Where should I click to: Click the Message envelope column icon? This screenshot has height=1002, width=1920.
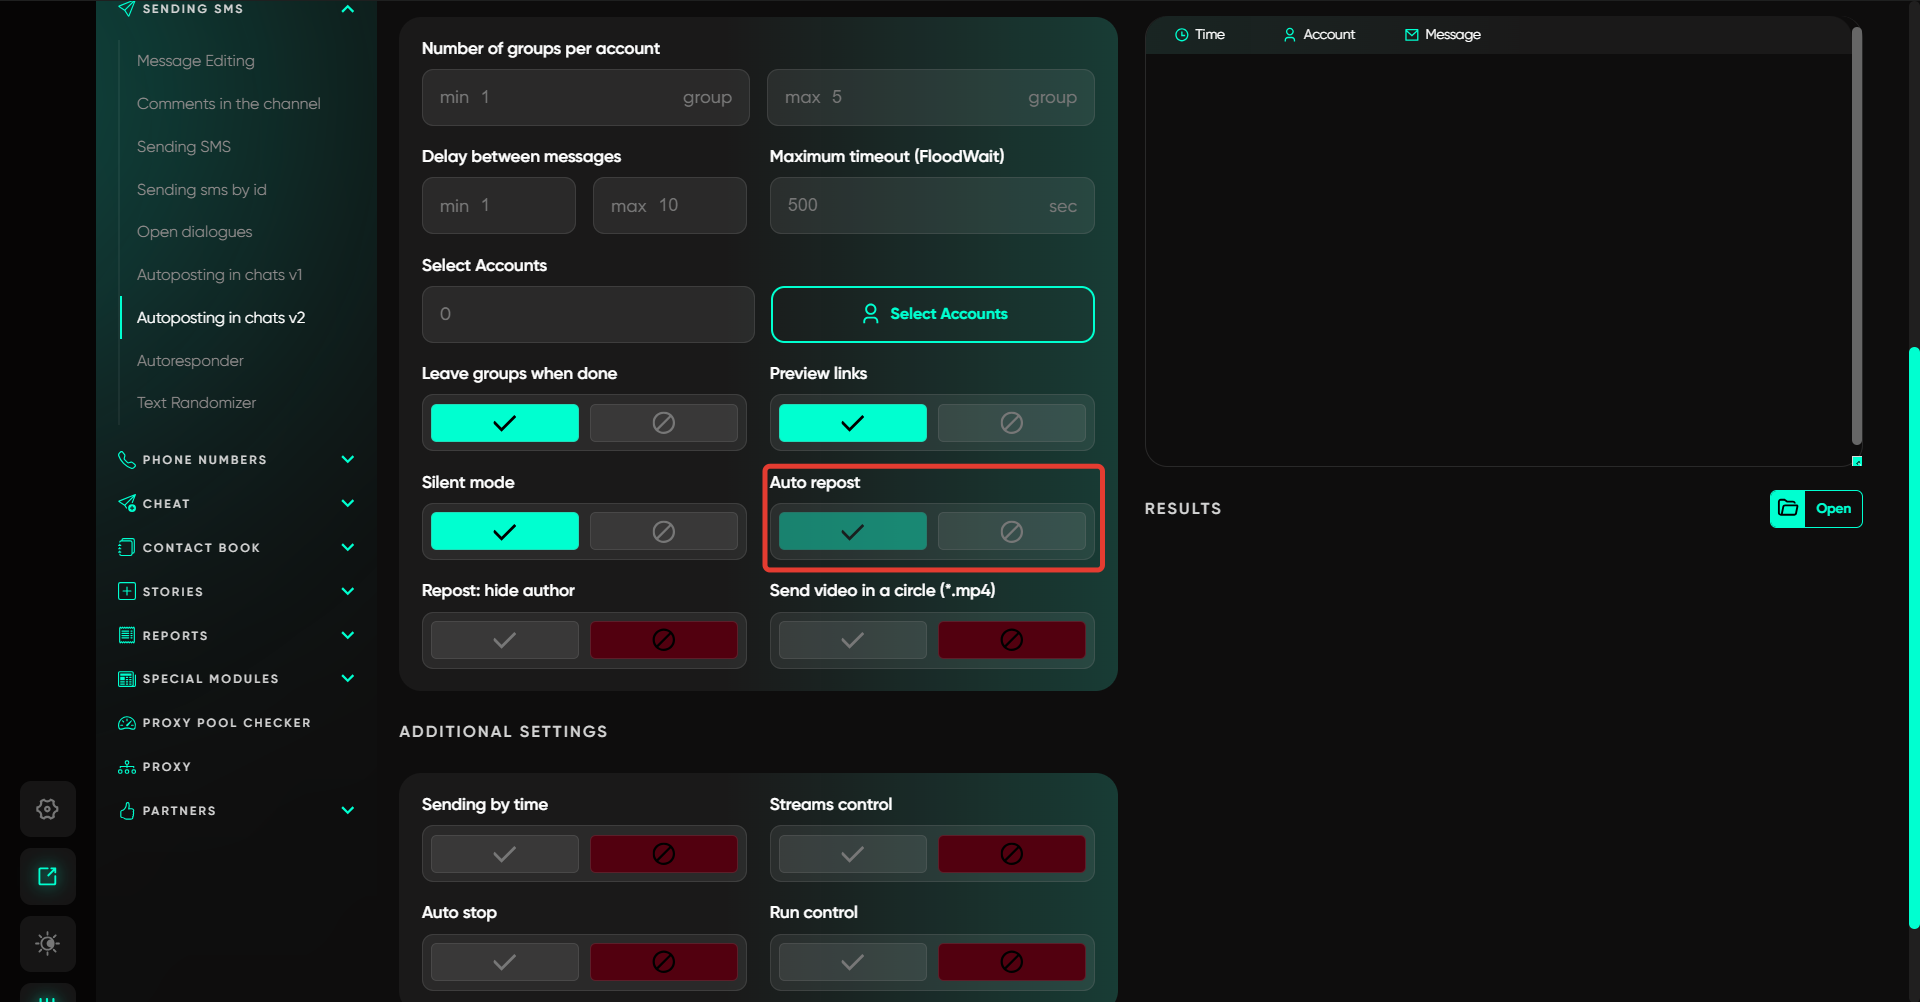pyautogui.click(x=1411, y=35)
